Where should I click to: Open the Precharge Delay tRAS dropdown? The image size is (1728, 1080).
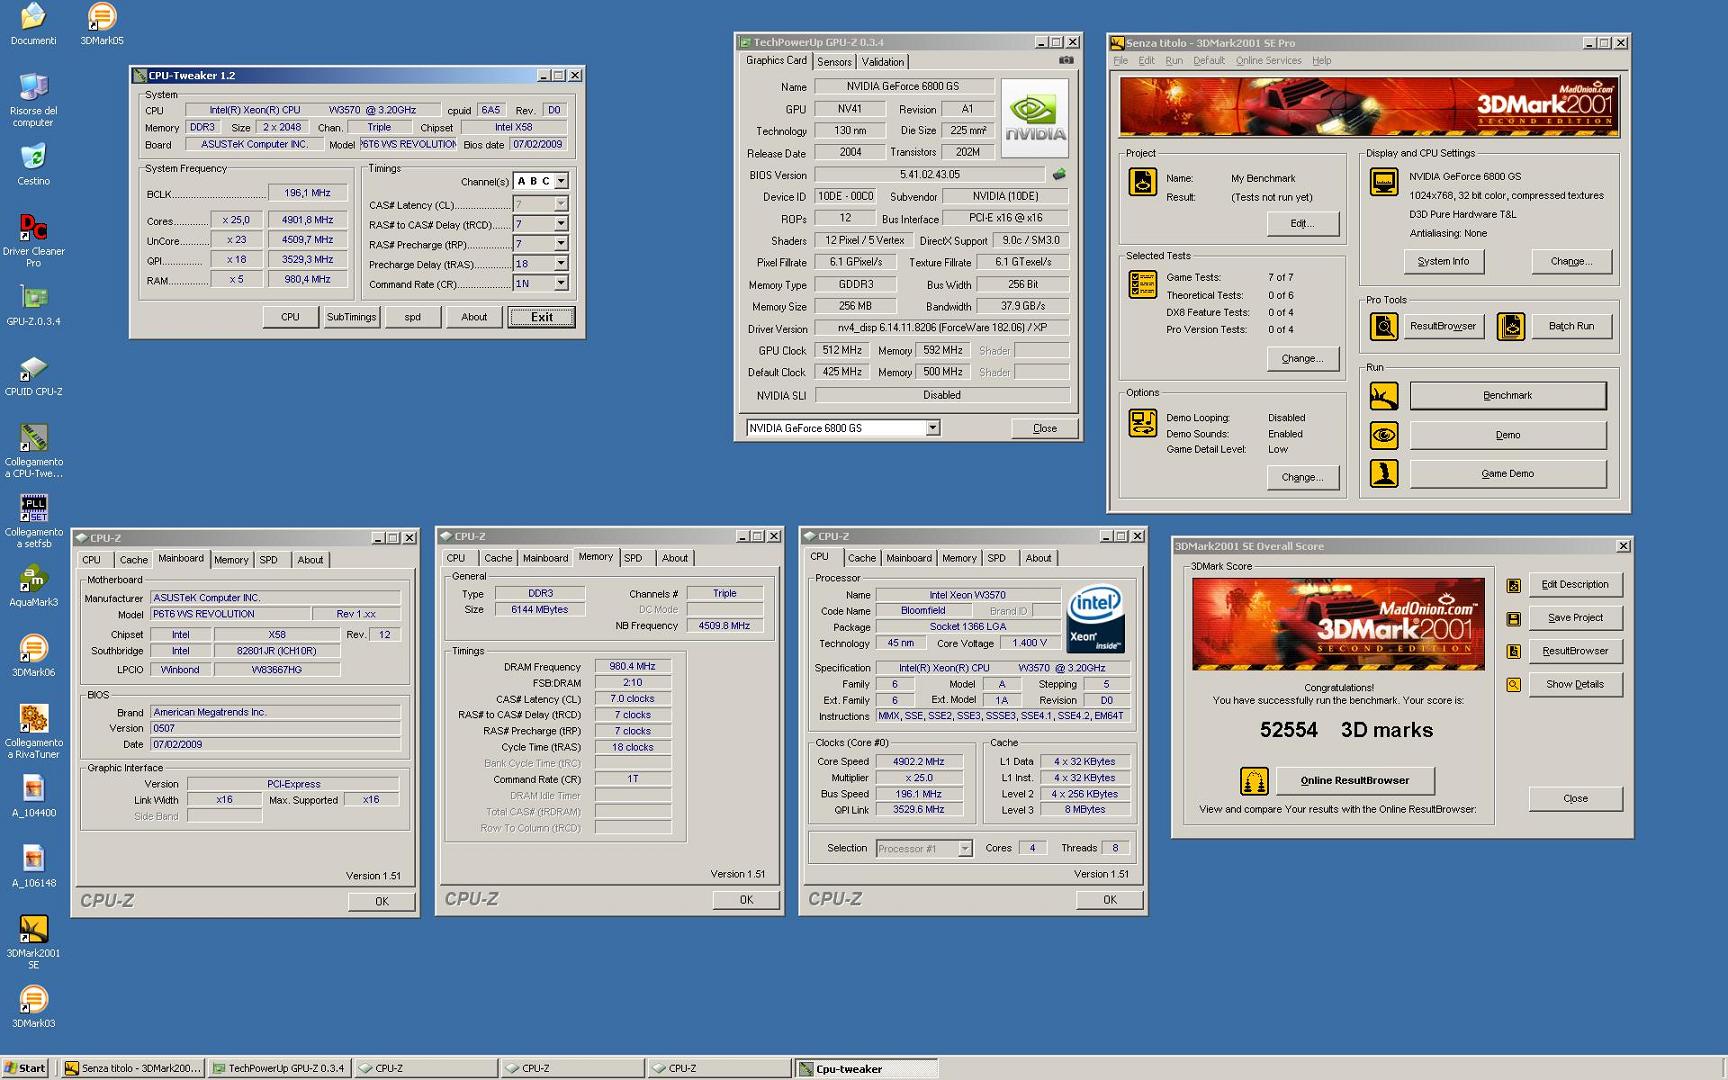(x=561, y=263)
